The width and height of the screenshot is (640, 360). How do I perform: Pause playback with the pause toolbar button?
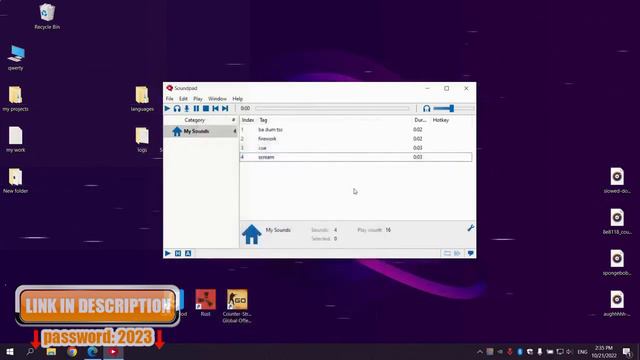pyautogui.click(x=196, y=109)
